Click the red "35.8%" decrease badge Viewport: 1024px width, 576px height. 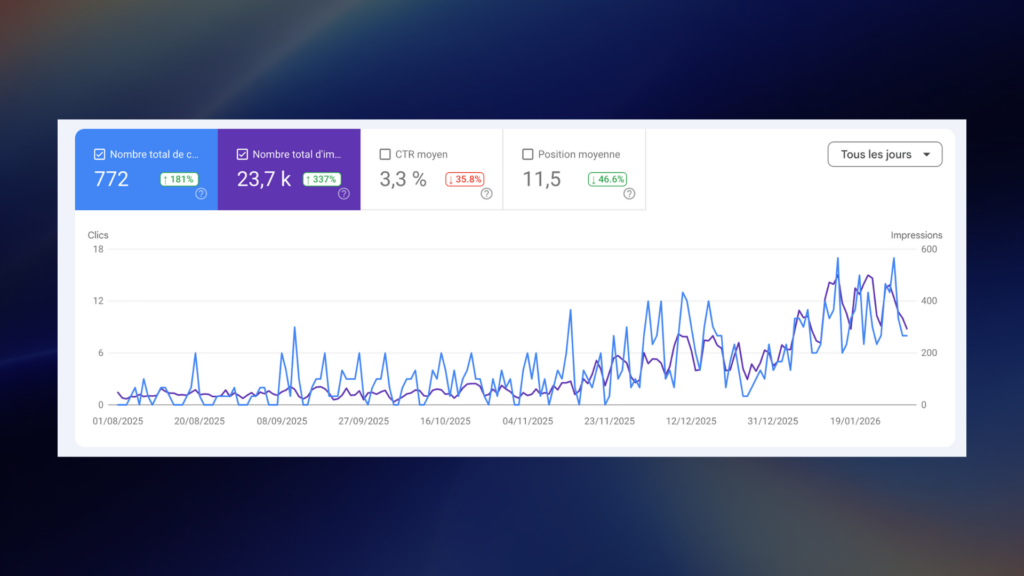(466, 178)
